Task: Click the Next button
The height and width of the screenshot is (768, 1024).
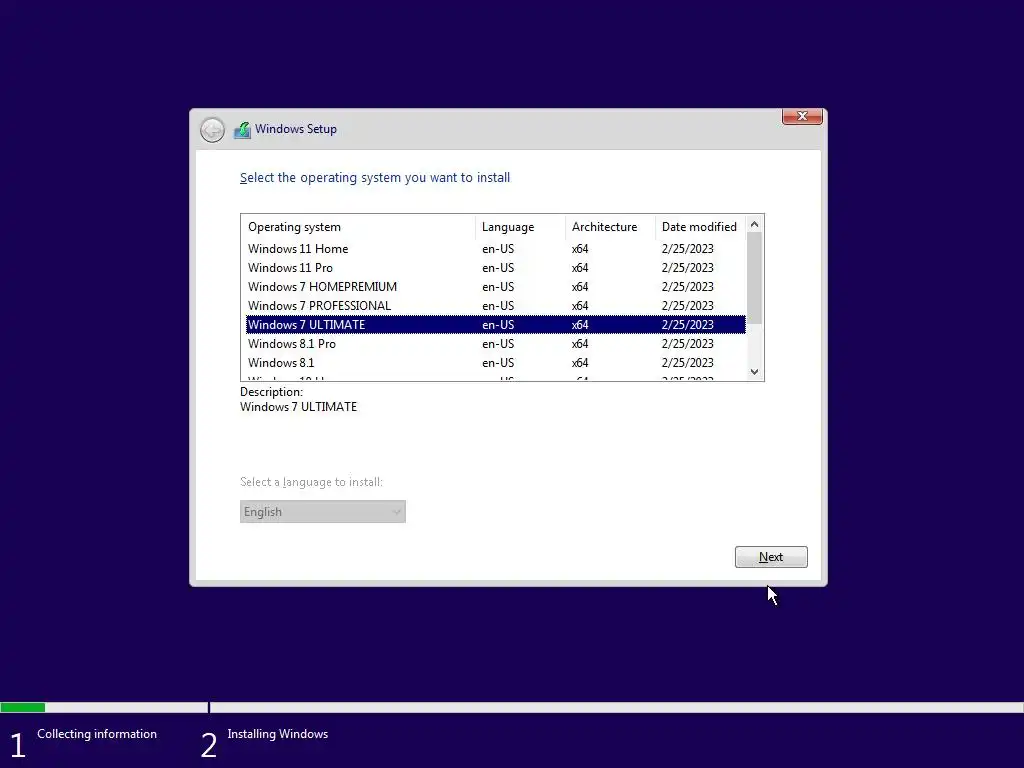Action: pyautogui.click(x=771, y=557)
